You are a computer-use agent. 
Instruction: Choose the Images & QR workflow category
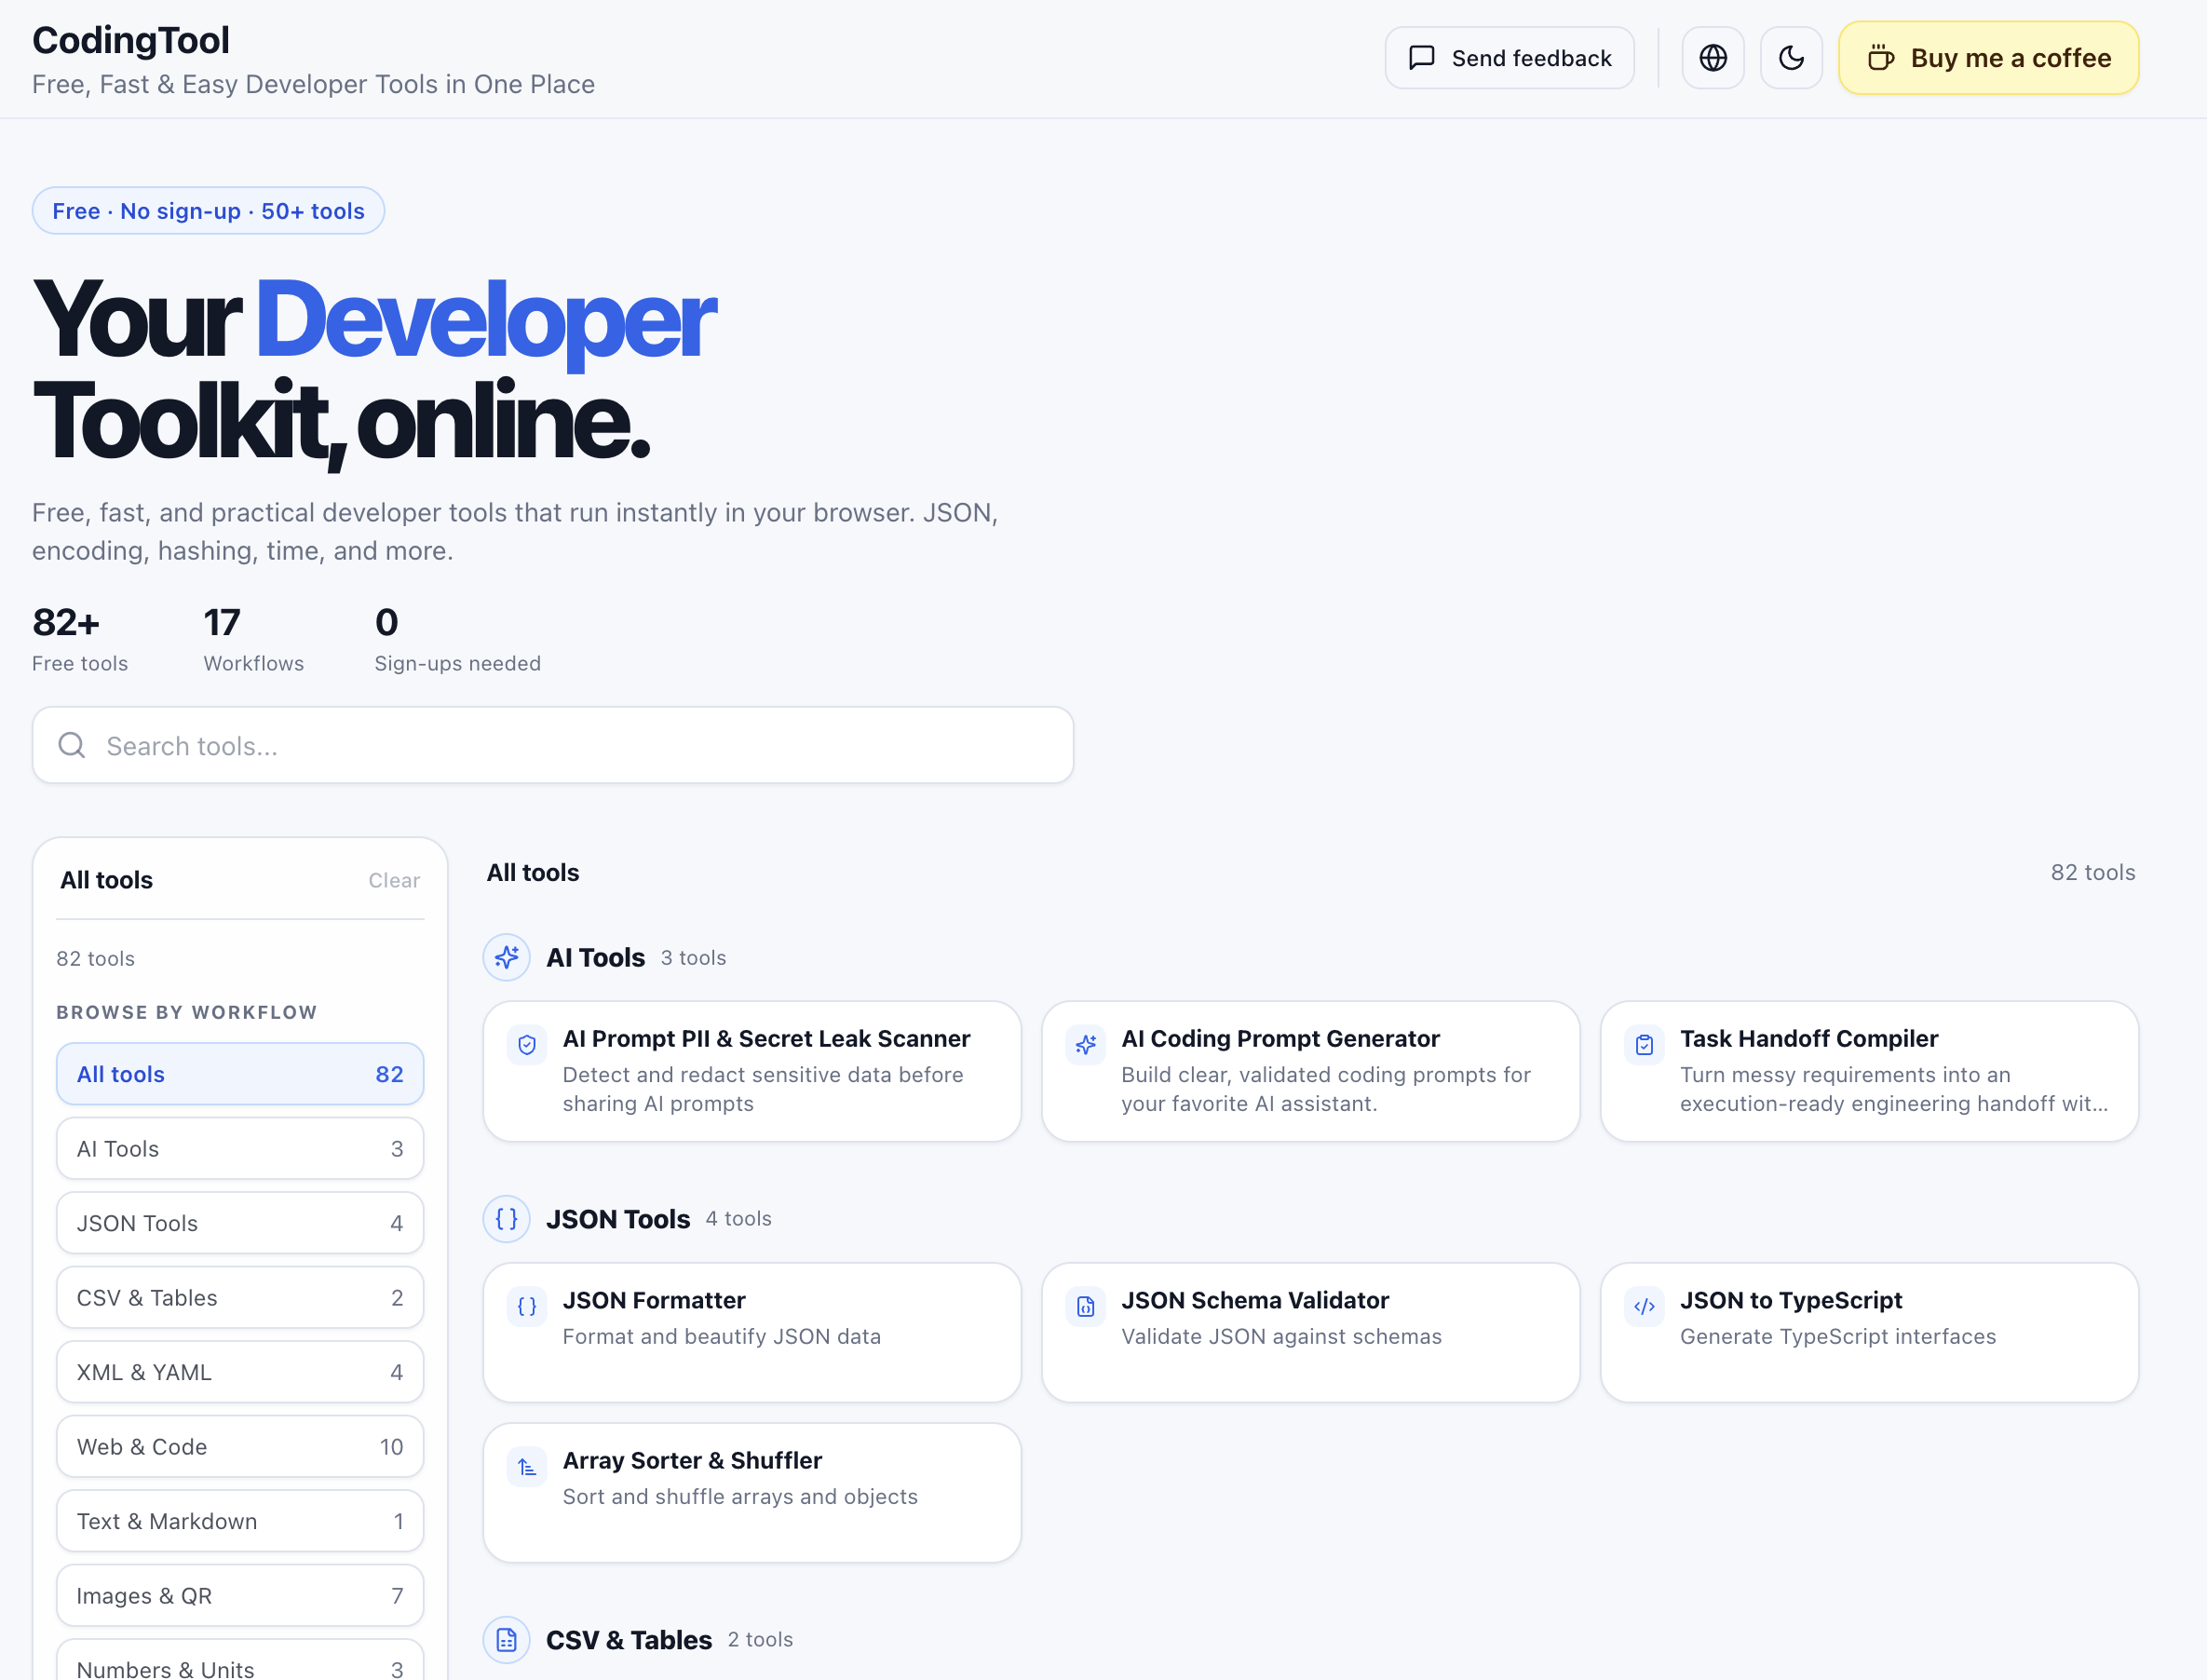(240, 1595)
